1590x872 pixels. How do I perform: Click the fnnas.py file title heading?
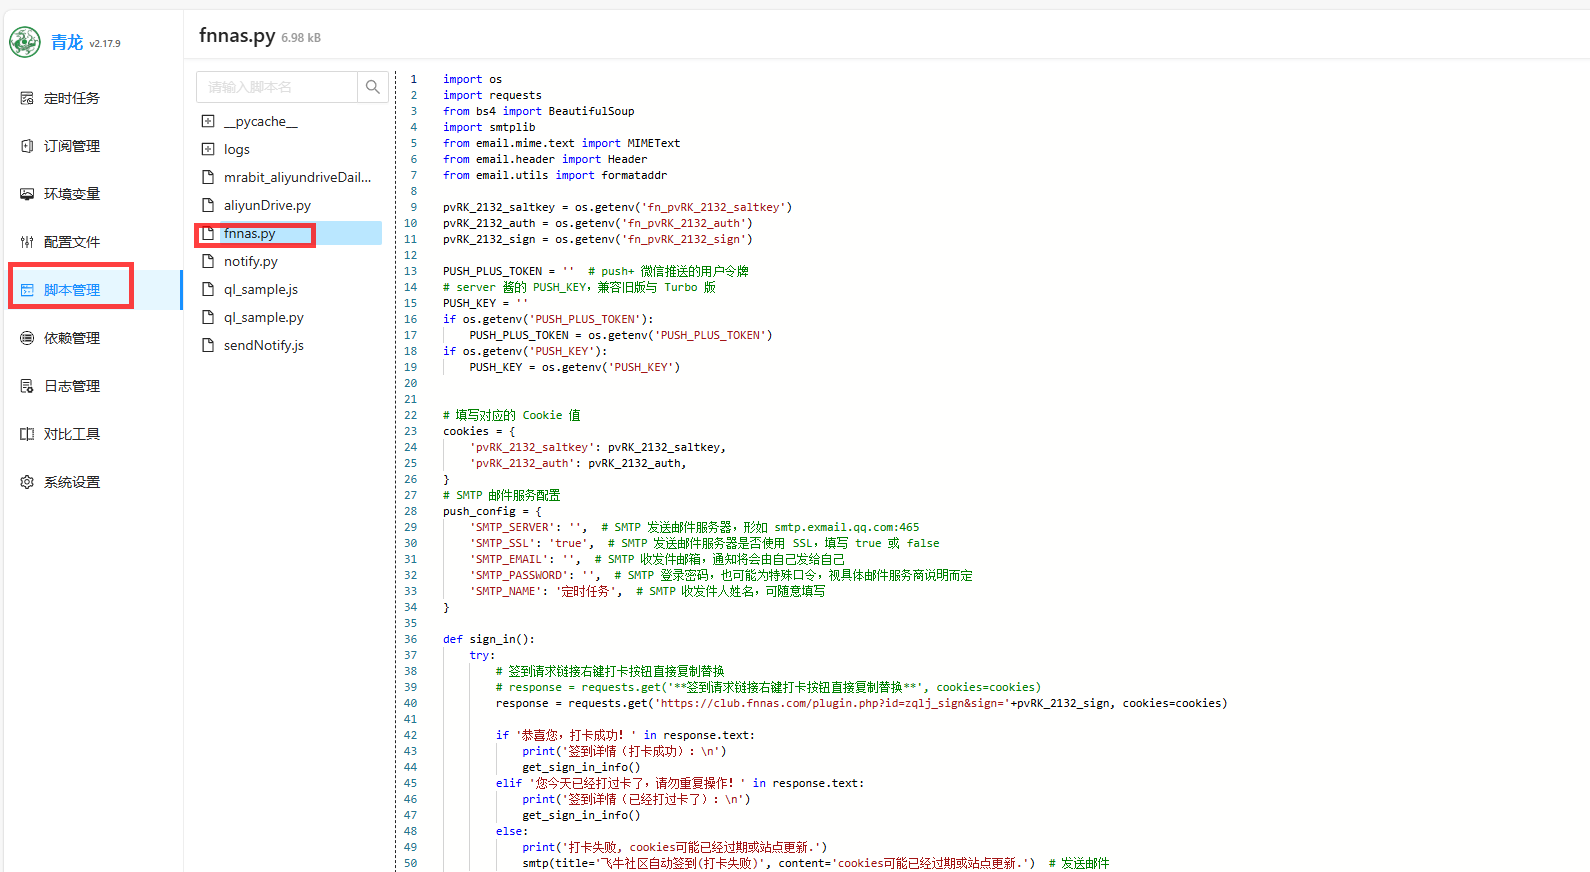[x=237, y=36]
